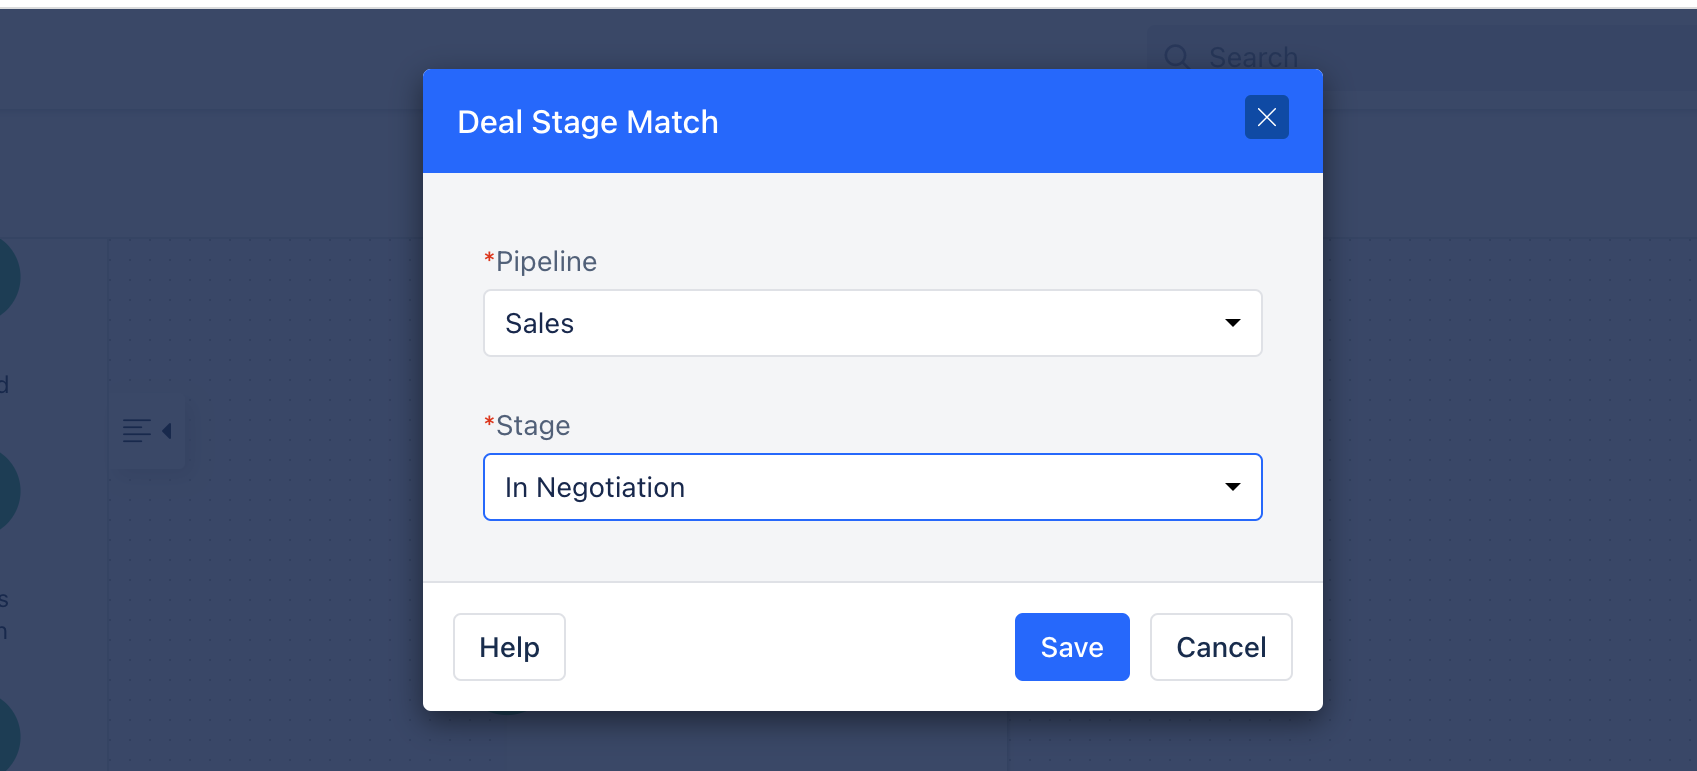Cancel the deal stage dialog
Image resolution: width=1697 pixels, height=771 pixels.
(x=1221, y=647)
